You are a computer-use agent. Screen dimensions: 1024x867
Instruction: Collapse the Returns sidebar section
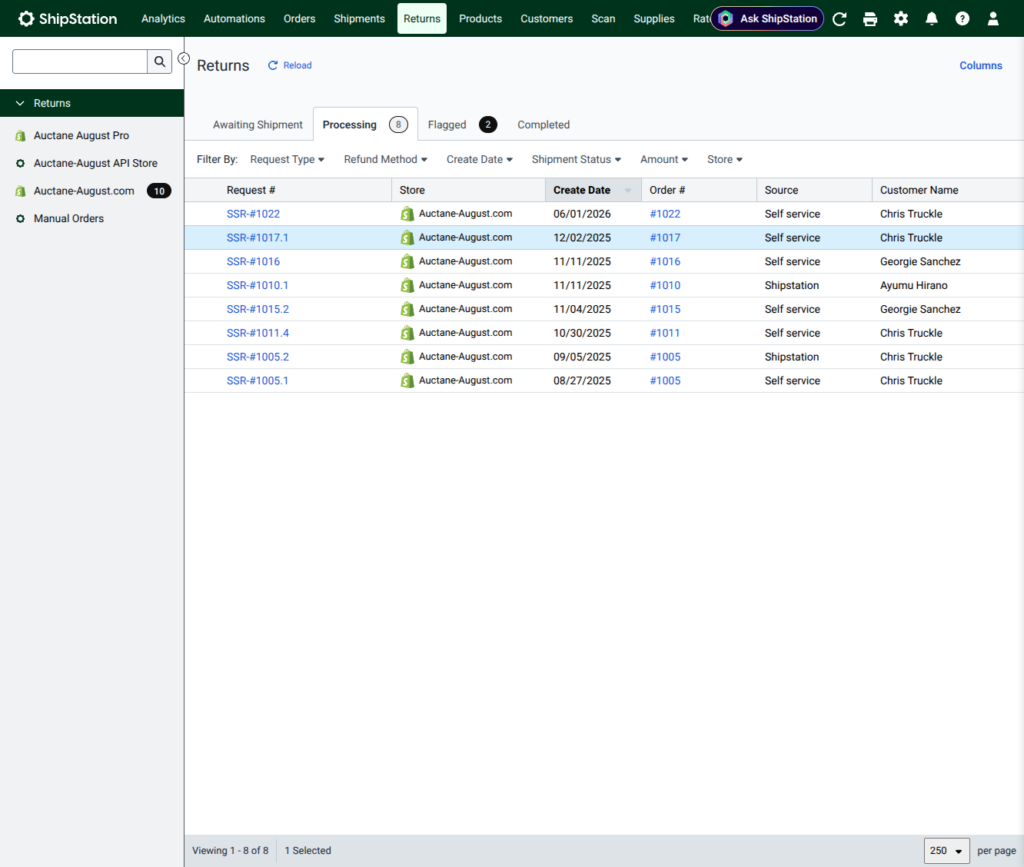click(x=20, y=103)
